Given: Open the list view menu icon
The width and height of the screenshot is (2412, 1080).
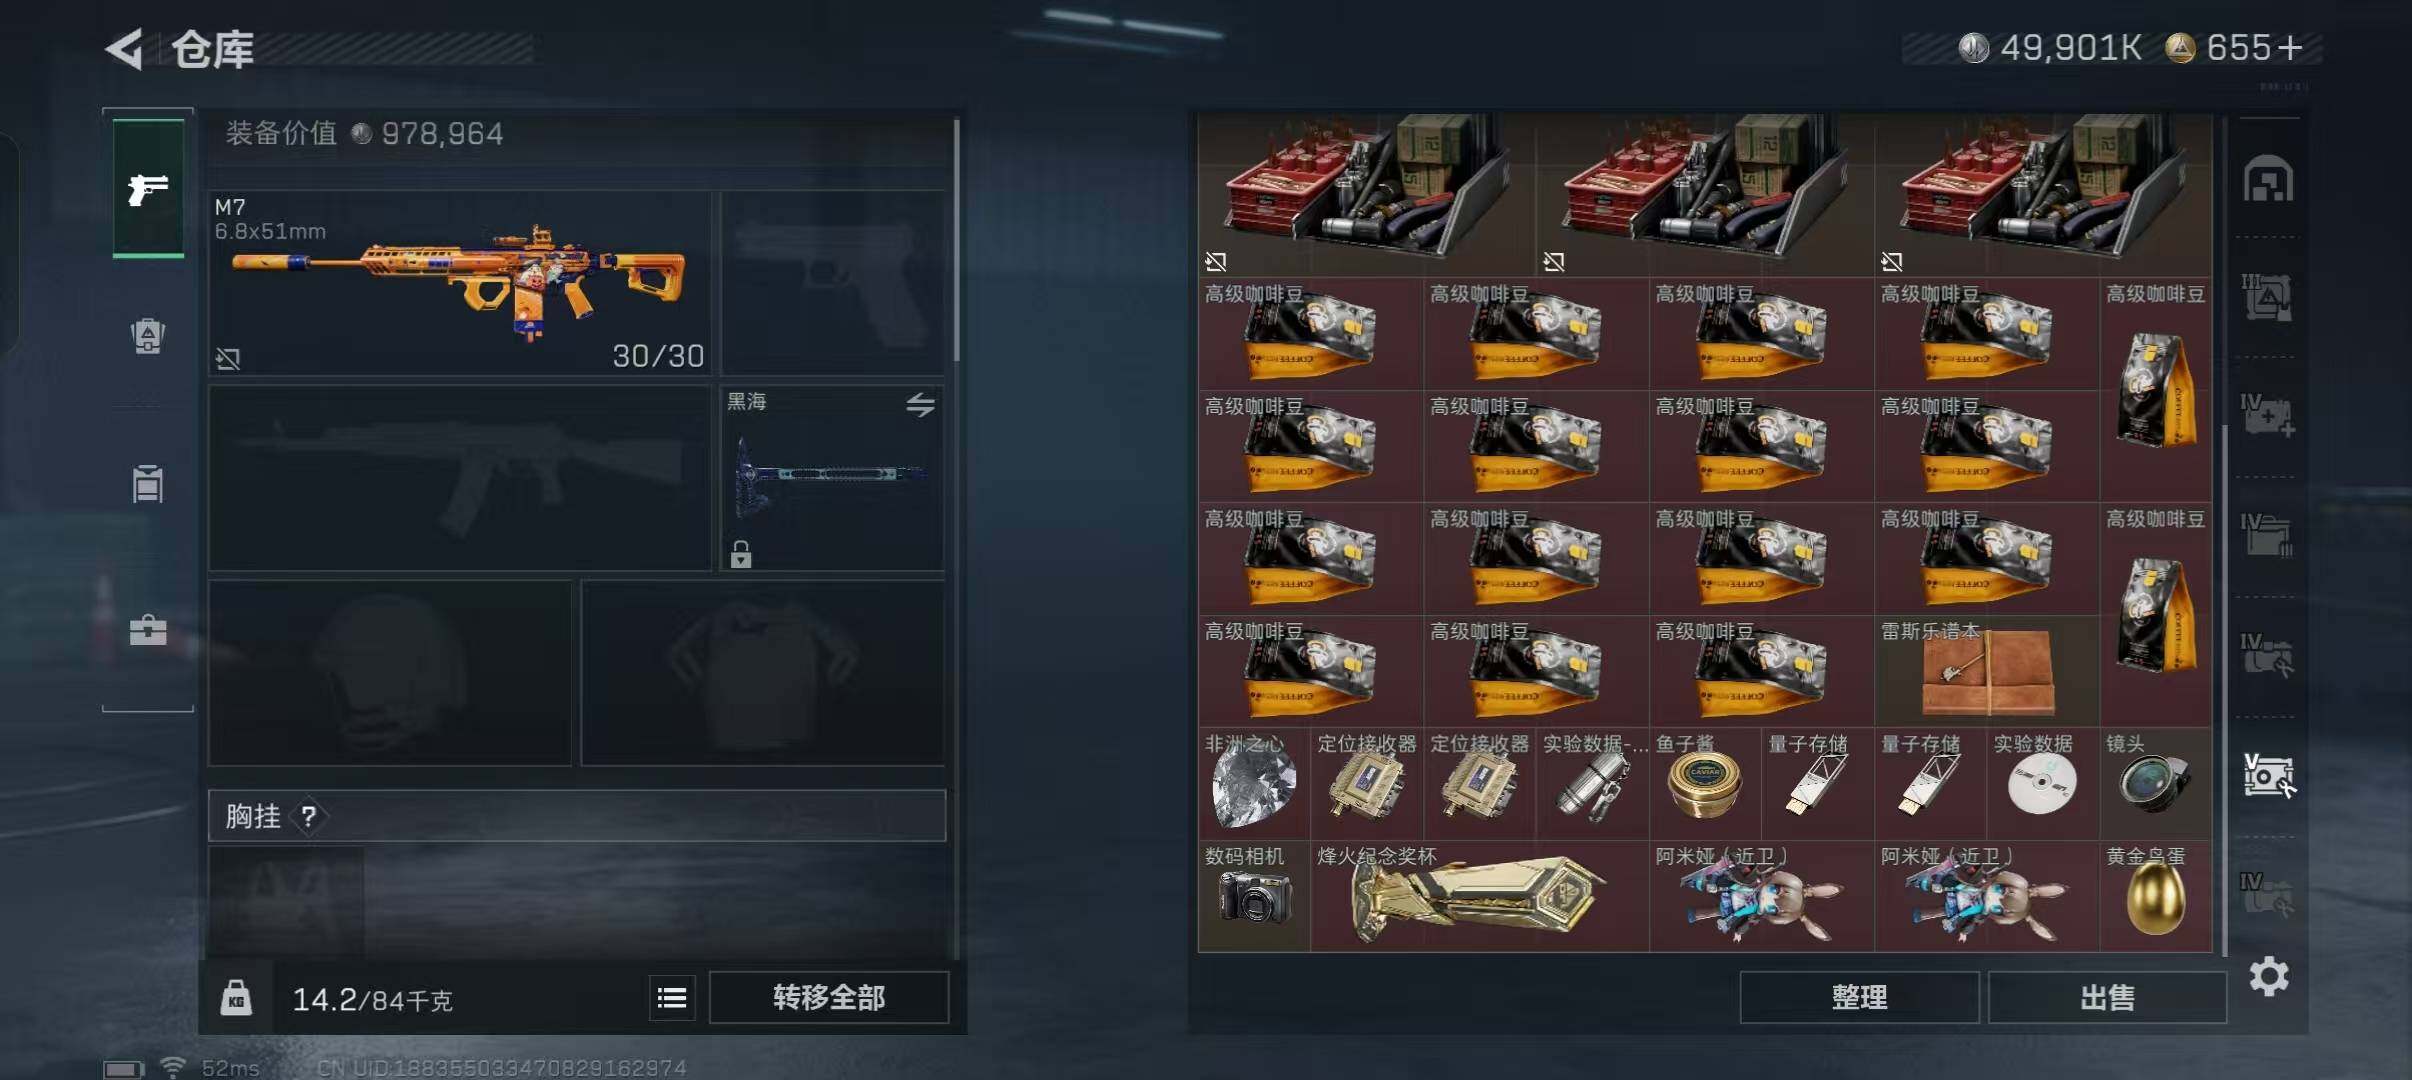Looking at the screenshot, I should 672,998.
